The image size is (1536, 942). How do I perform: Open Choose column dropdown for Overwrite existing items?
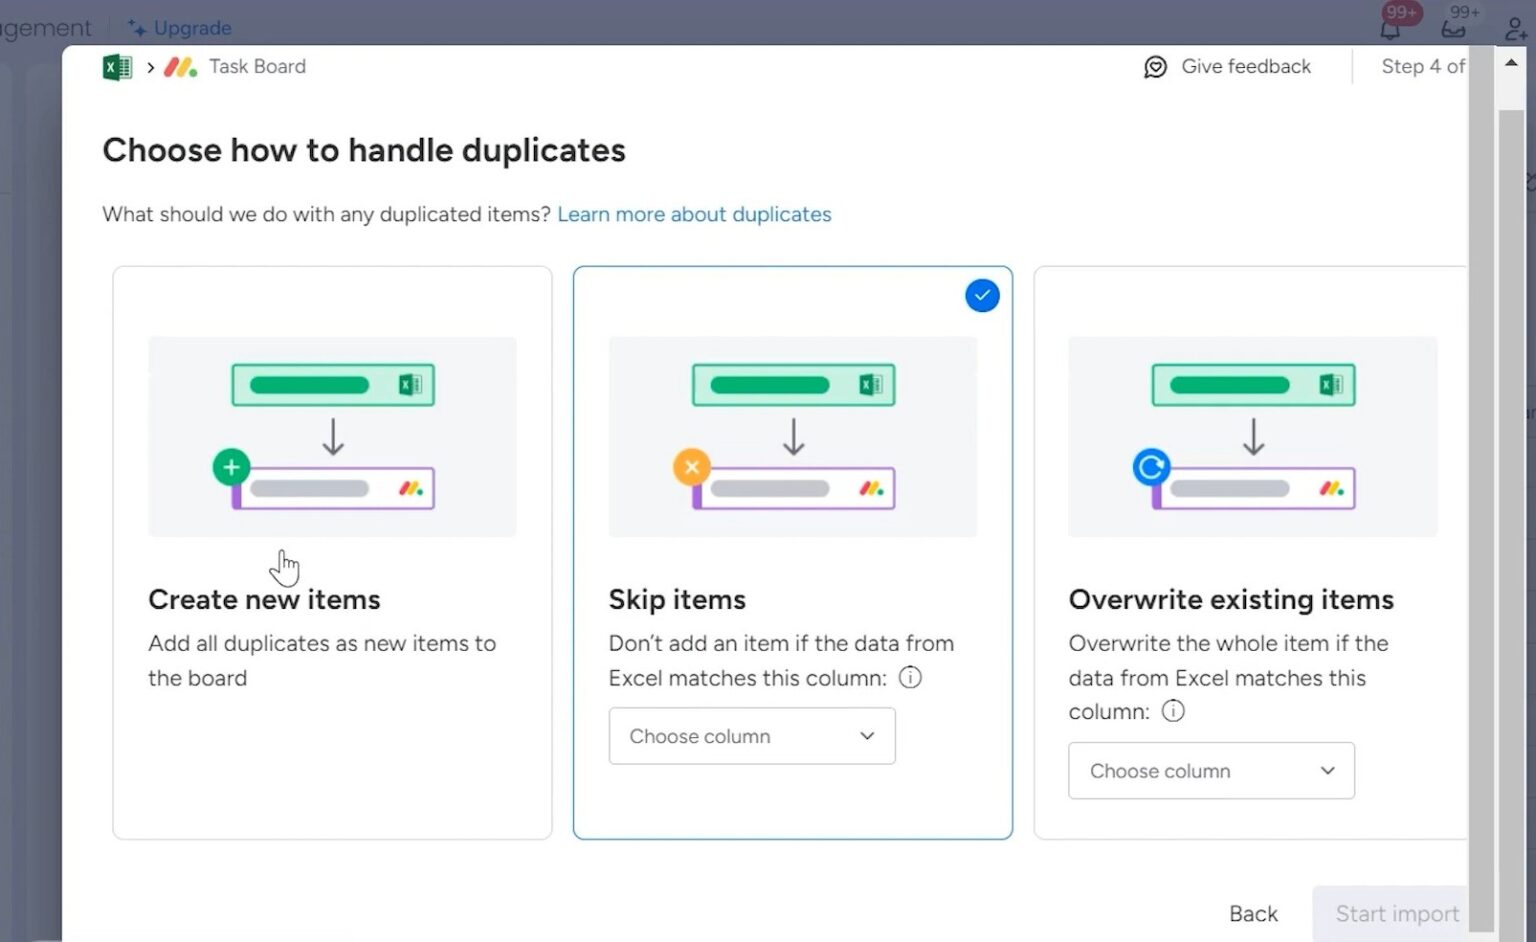(1211, 770)
